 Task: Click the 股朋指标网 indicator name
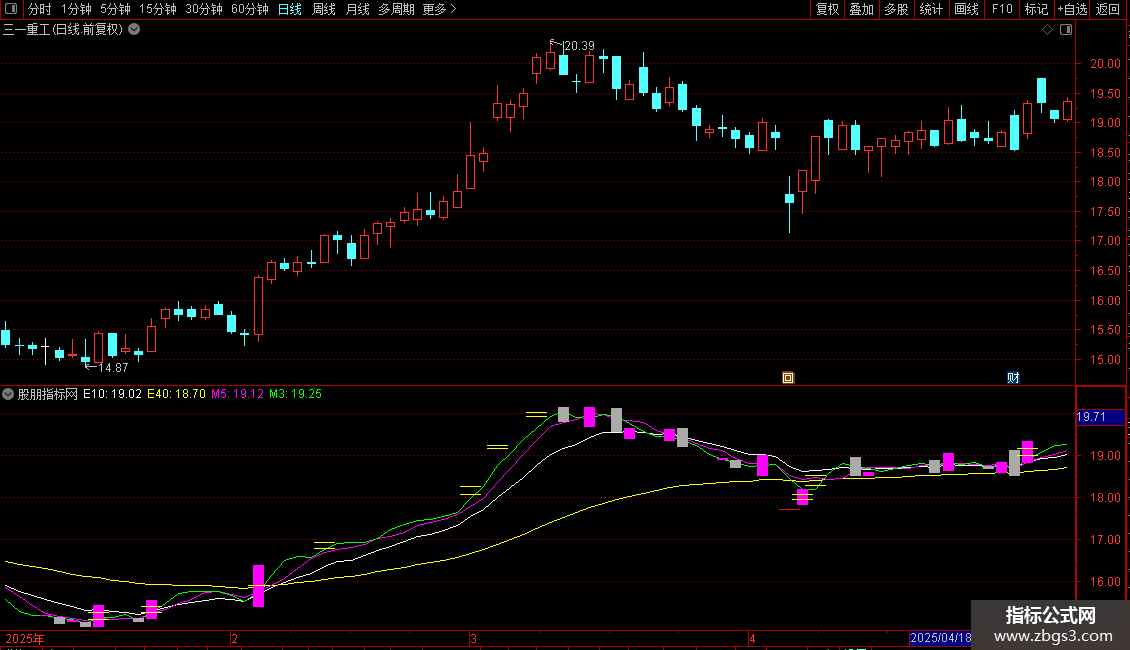click(x=48, y=394)
